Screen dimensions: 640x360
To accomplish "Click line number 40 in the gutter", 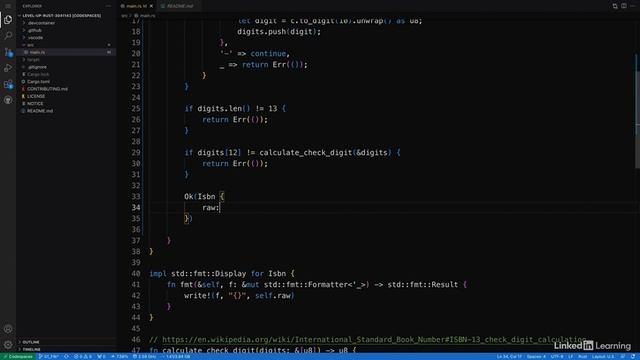I will [136, 274].
